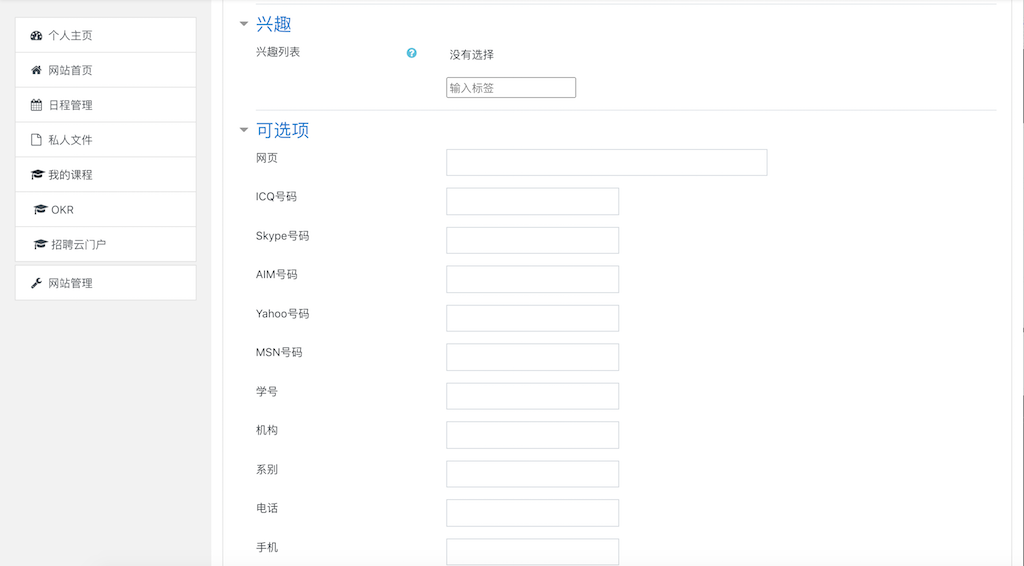
Task: Click the Skype号码 input box
Action: click(532, 240)
